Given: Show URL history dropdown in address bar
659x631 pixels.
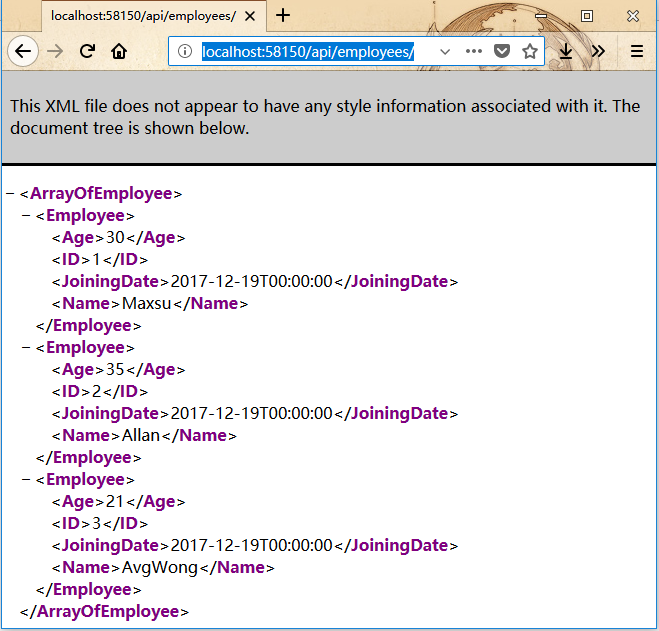Looking at the screenshot, I should tap(445, 51).
